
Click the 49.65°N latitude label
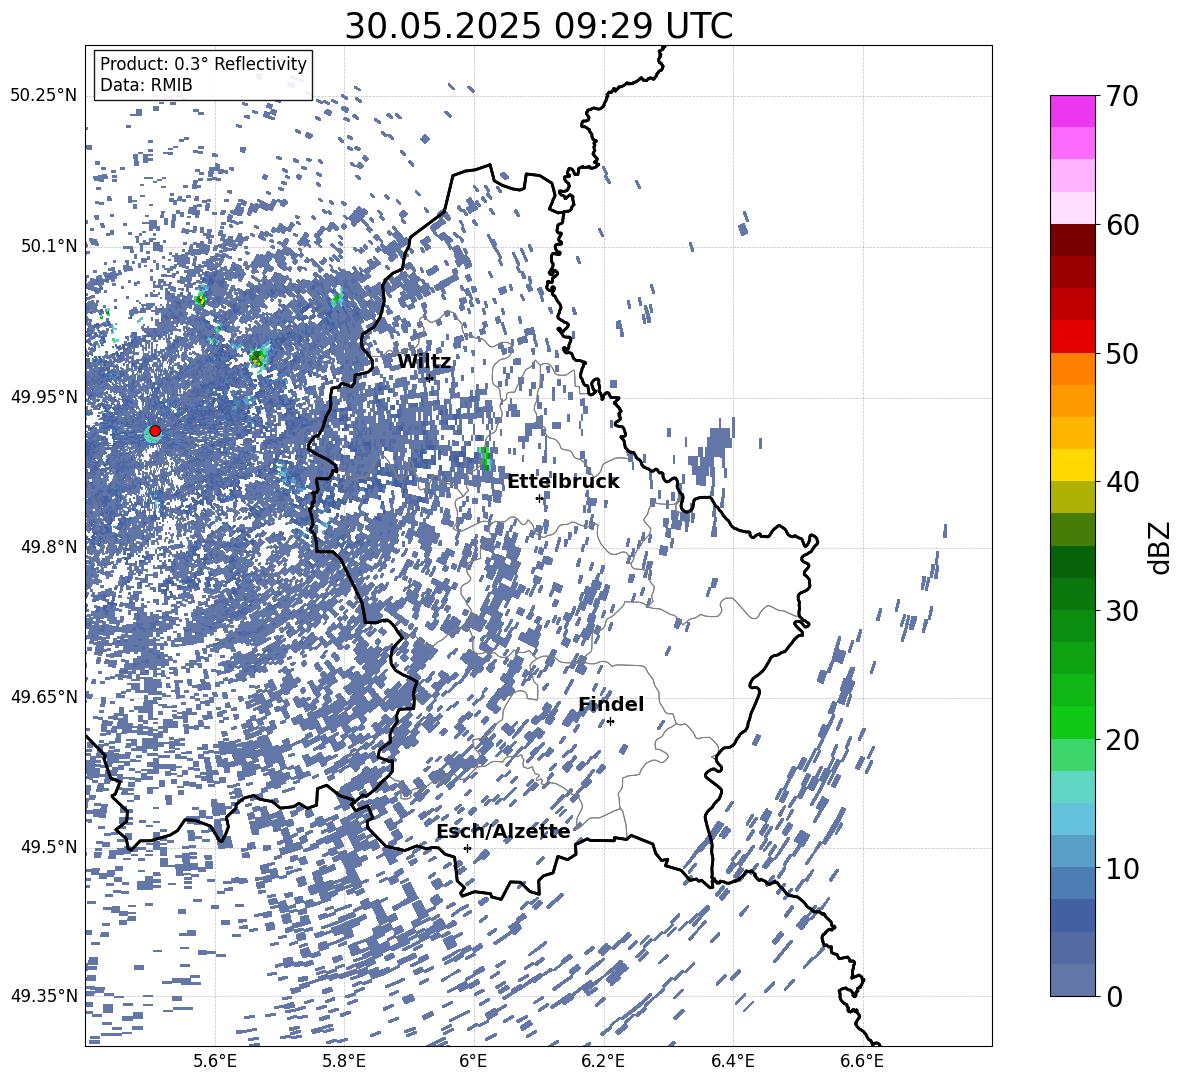44,696
